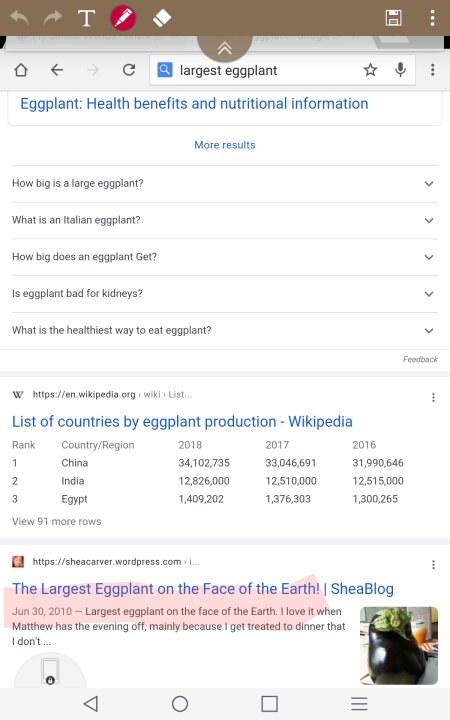Screen dimensions: 450x720
Task: Open the annotation toolbar overflow menu
Action: 432,18
